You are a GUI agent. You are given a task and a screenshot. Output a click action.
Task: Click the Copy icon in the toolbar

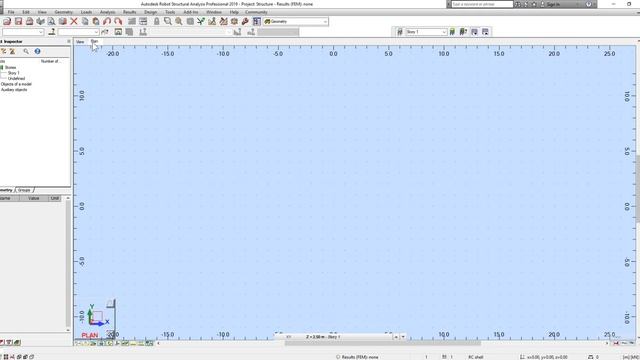coord(85,21)
